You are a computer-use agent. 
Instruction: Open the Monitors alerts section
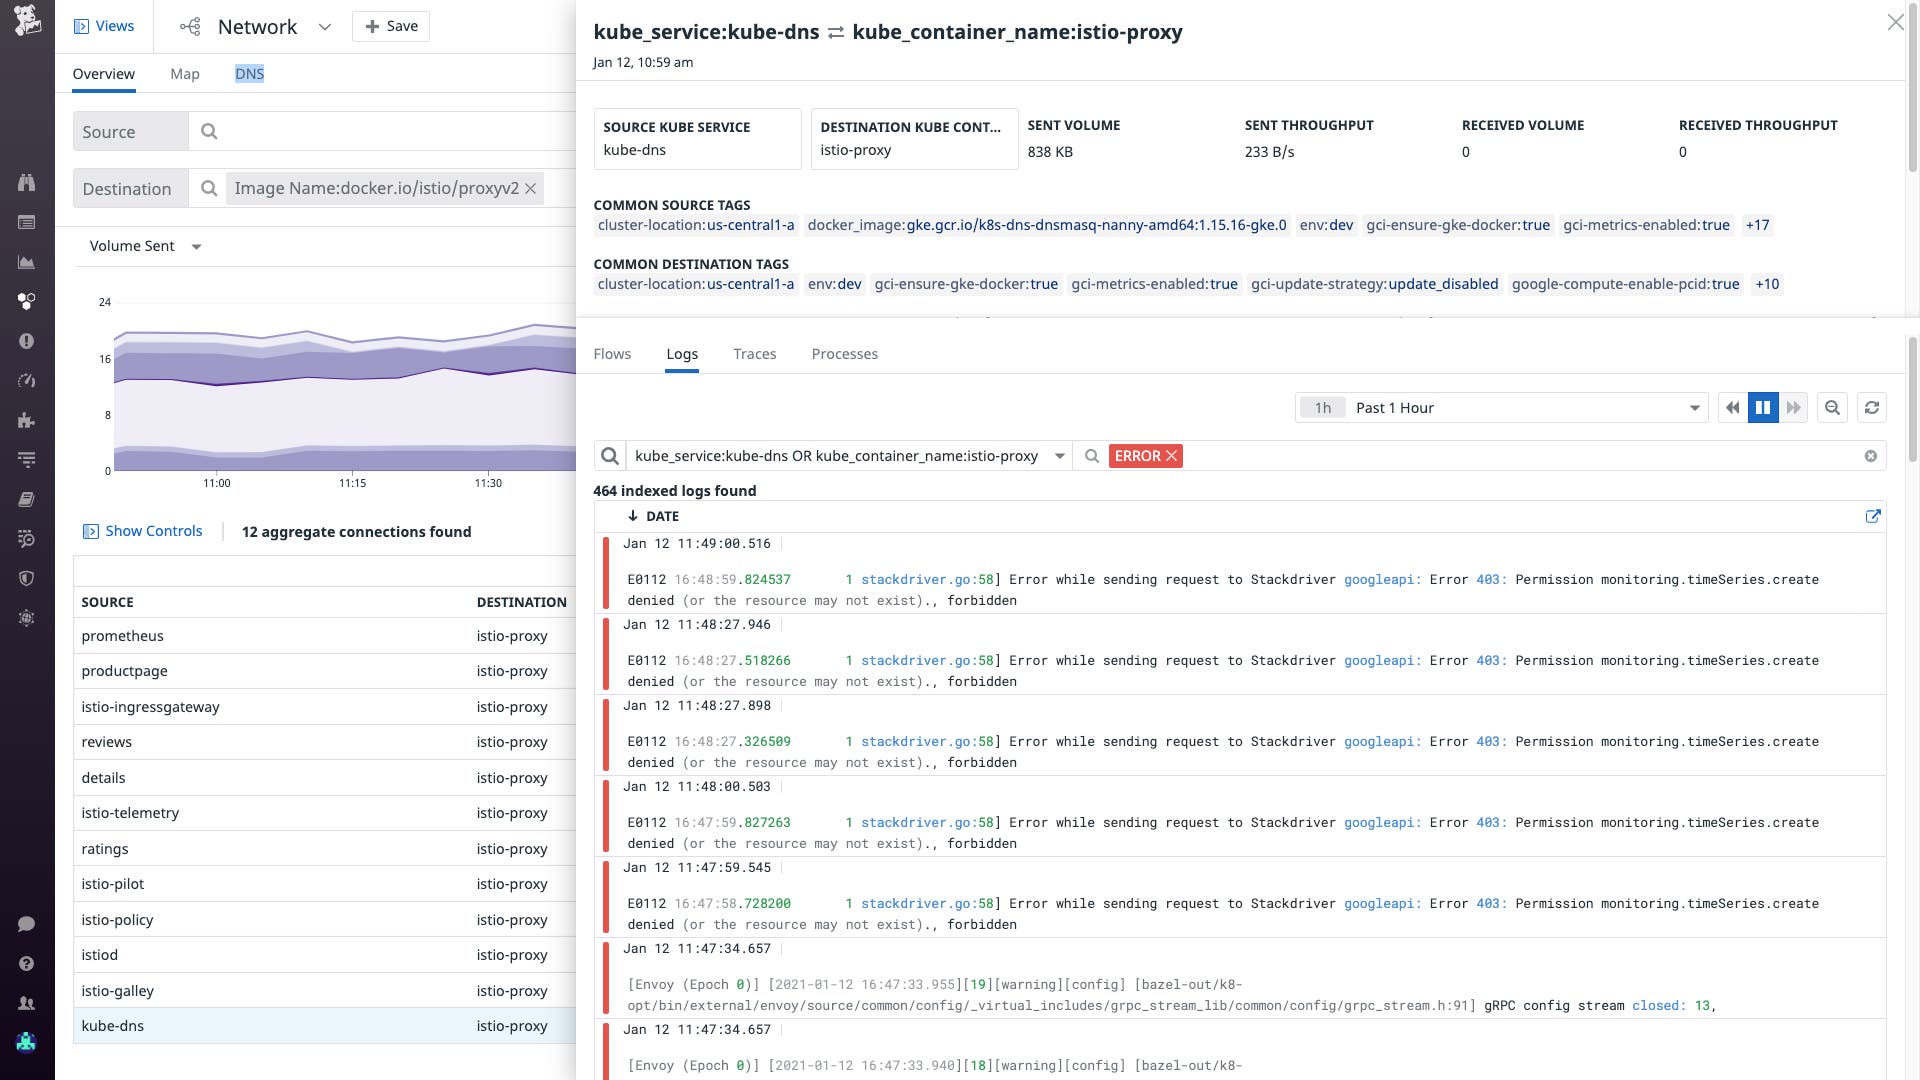point(27,340)
